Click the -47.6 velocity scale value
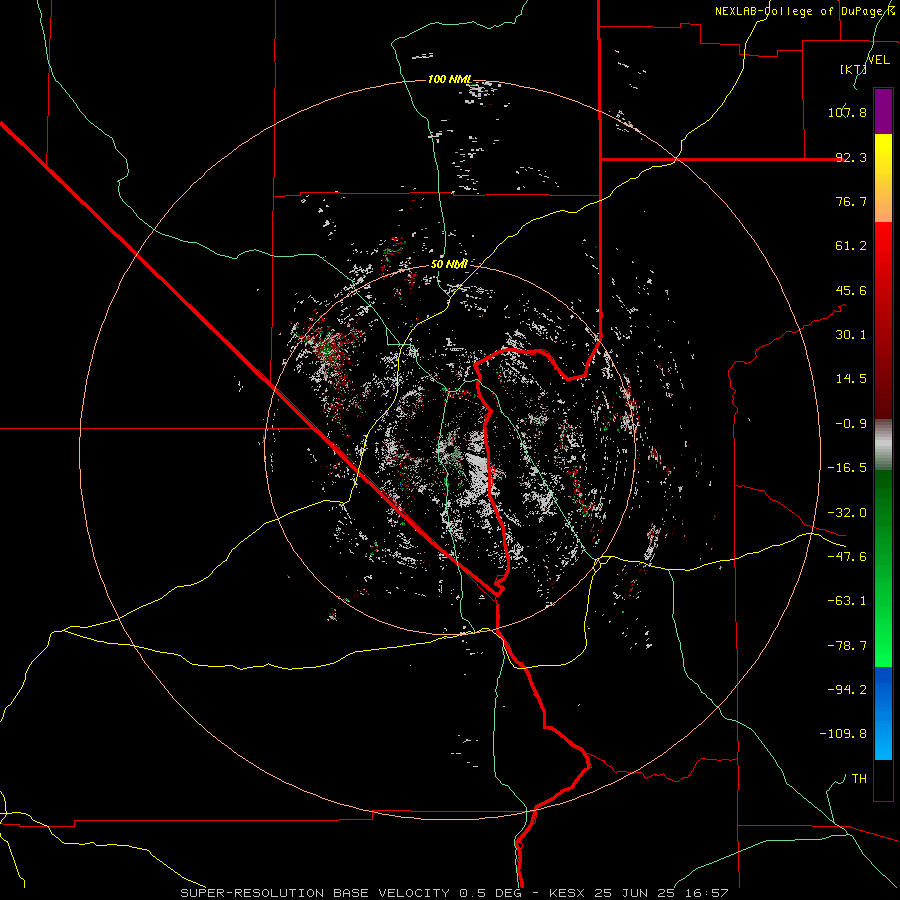The image size is (900, 900). coord(847,557)
